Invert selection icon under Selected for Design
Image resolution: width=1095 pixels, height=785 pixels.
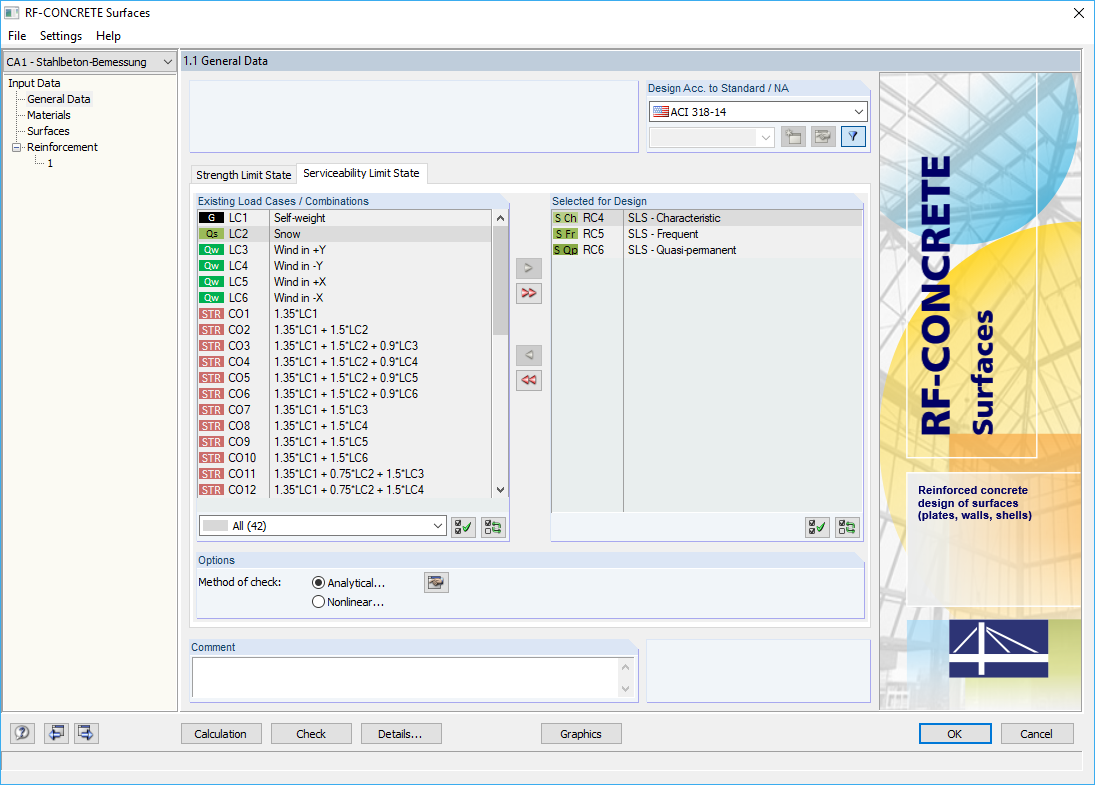click(x=847, y=527)
